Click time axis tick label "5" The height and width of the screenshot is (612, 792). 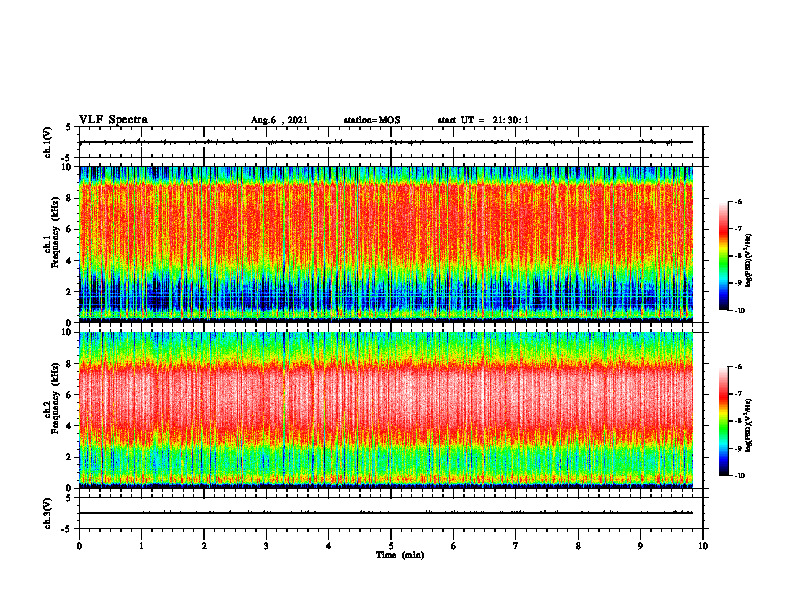pyautogui.click(x=391, y=546)
